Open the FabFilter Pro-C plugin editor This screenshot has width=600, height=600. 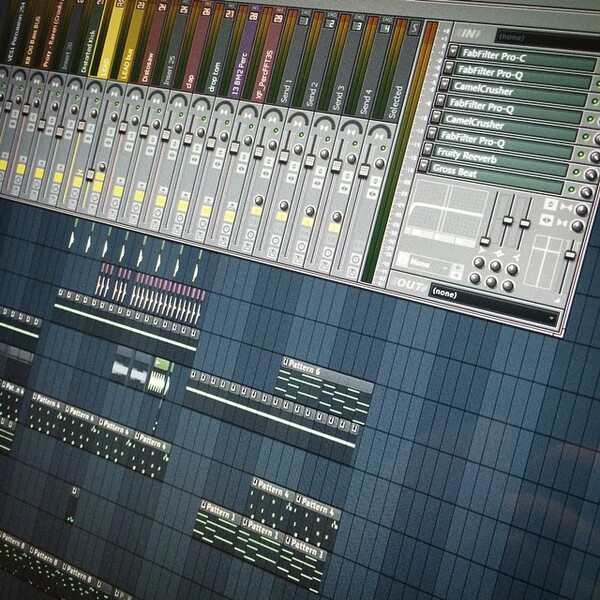[526, 58]
